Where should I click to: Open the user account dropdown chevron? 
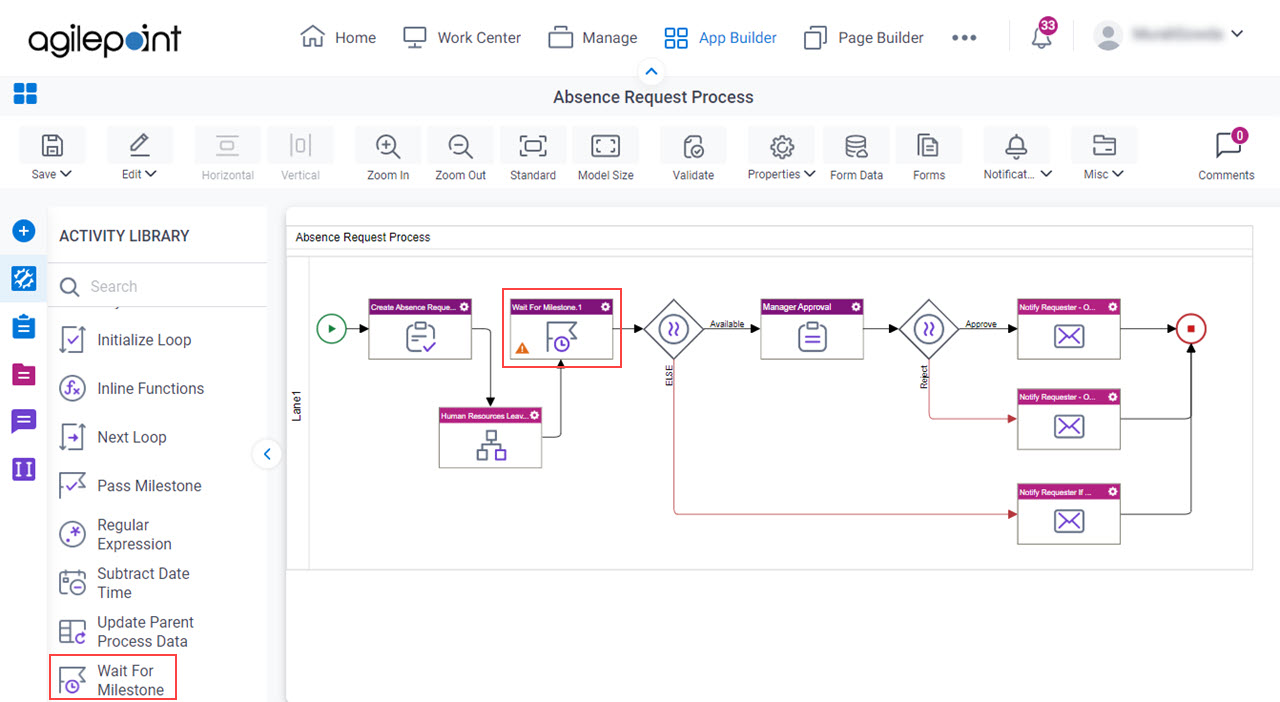pyautogui.click(x=1237, y=34)
